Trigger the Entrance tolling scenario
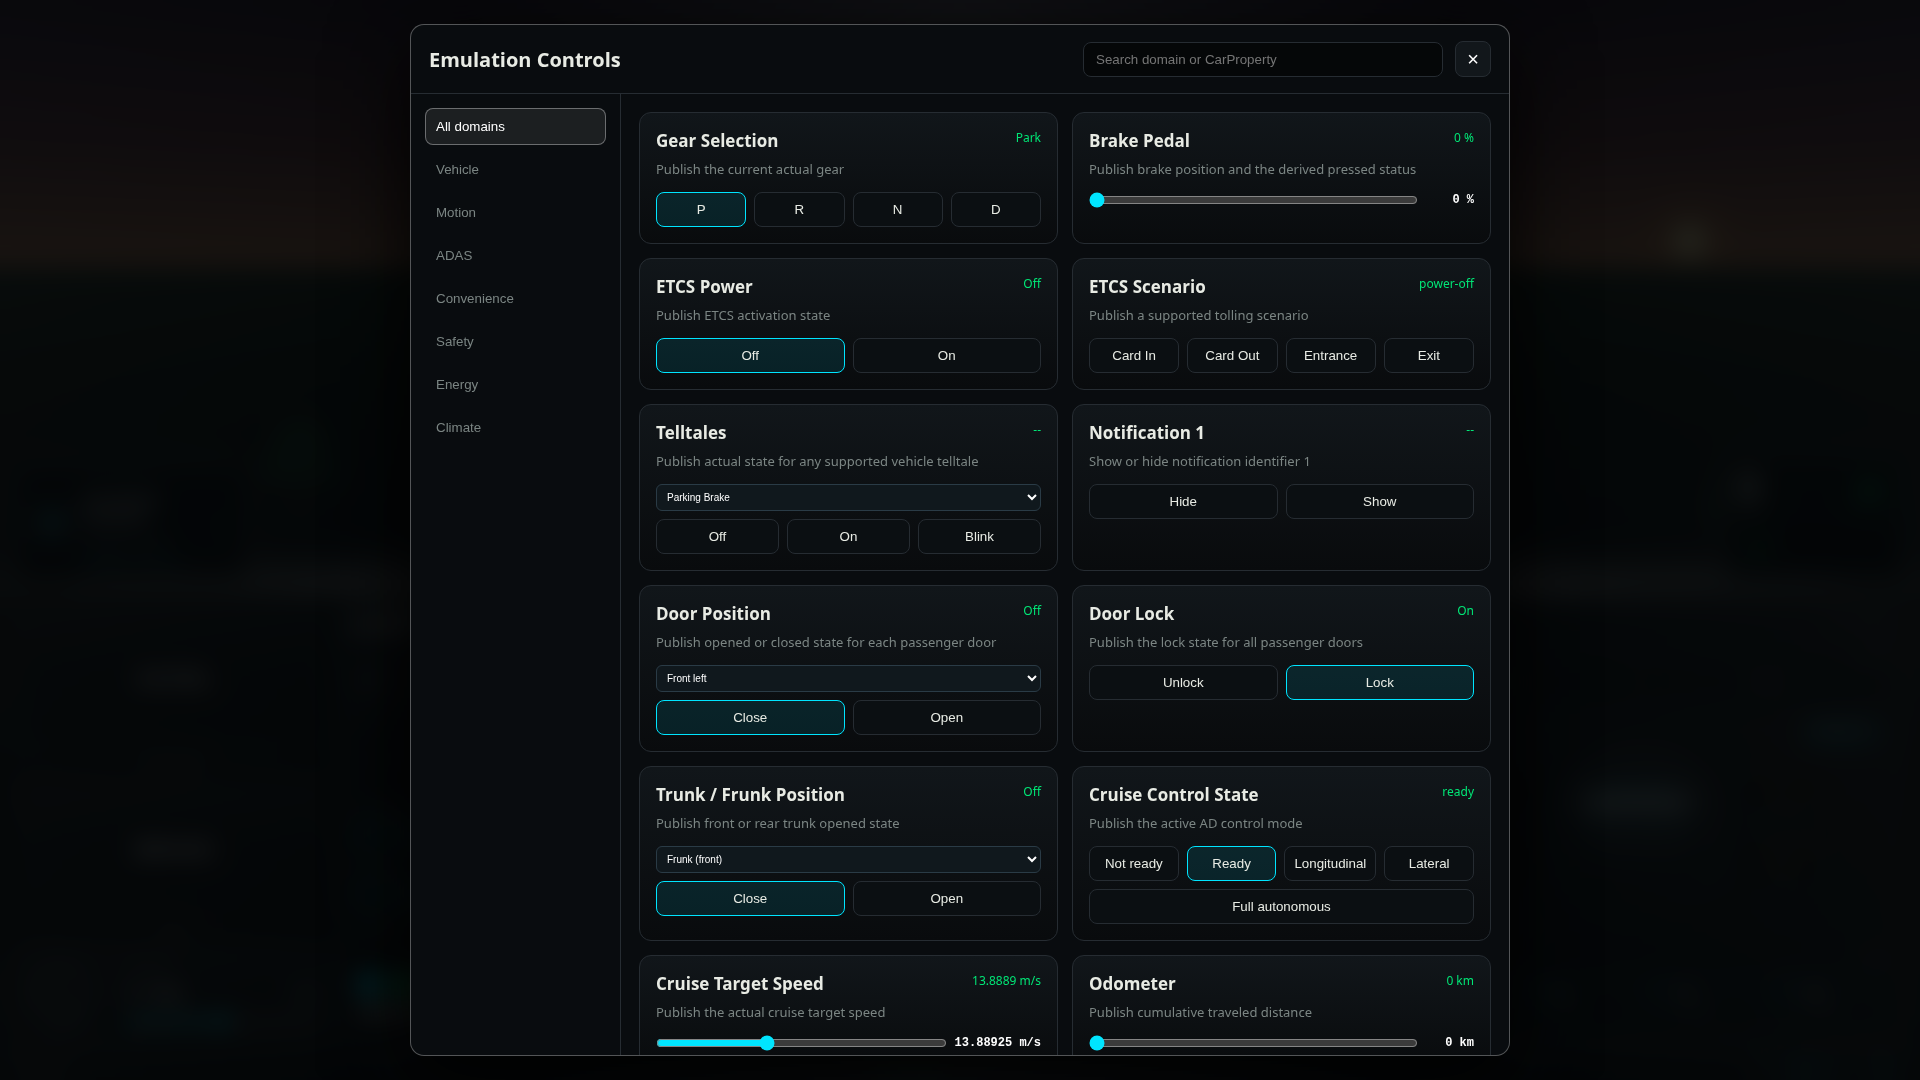The width and height of the screenshot is (1920, 1080). (1330, 355)
